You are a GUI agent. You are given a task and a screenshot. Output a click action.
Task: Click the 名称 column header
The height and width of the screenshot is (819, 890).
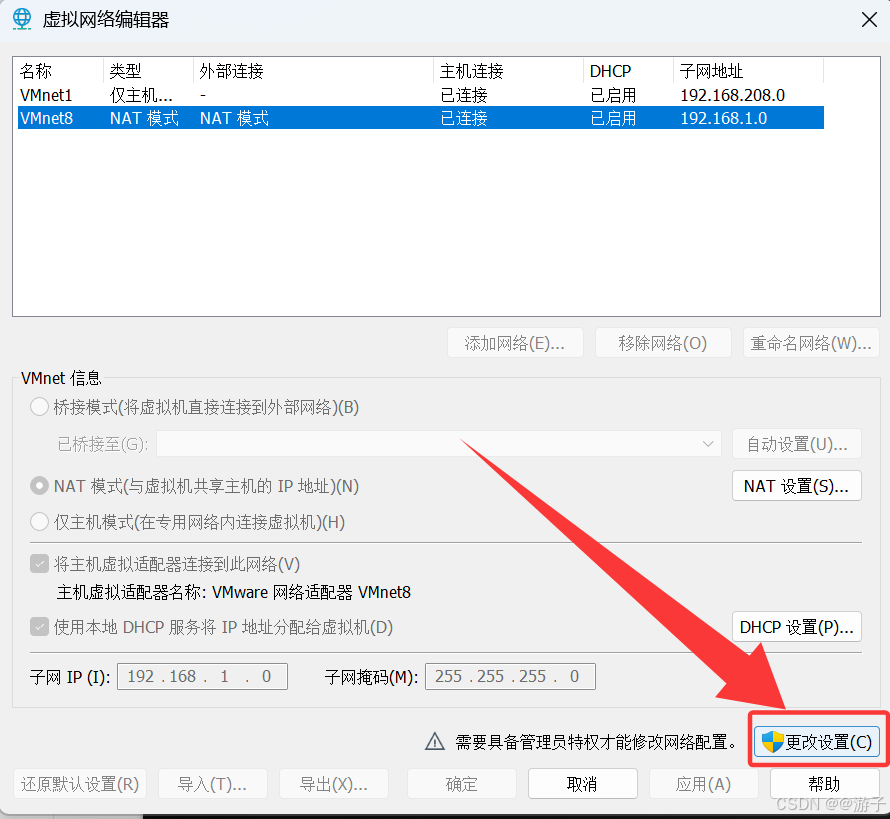(60, 71)
